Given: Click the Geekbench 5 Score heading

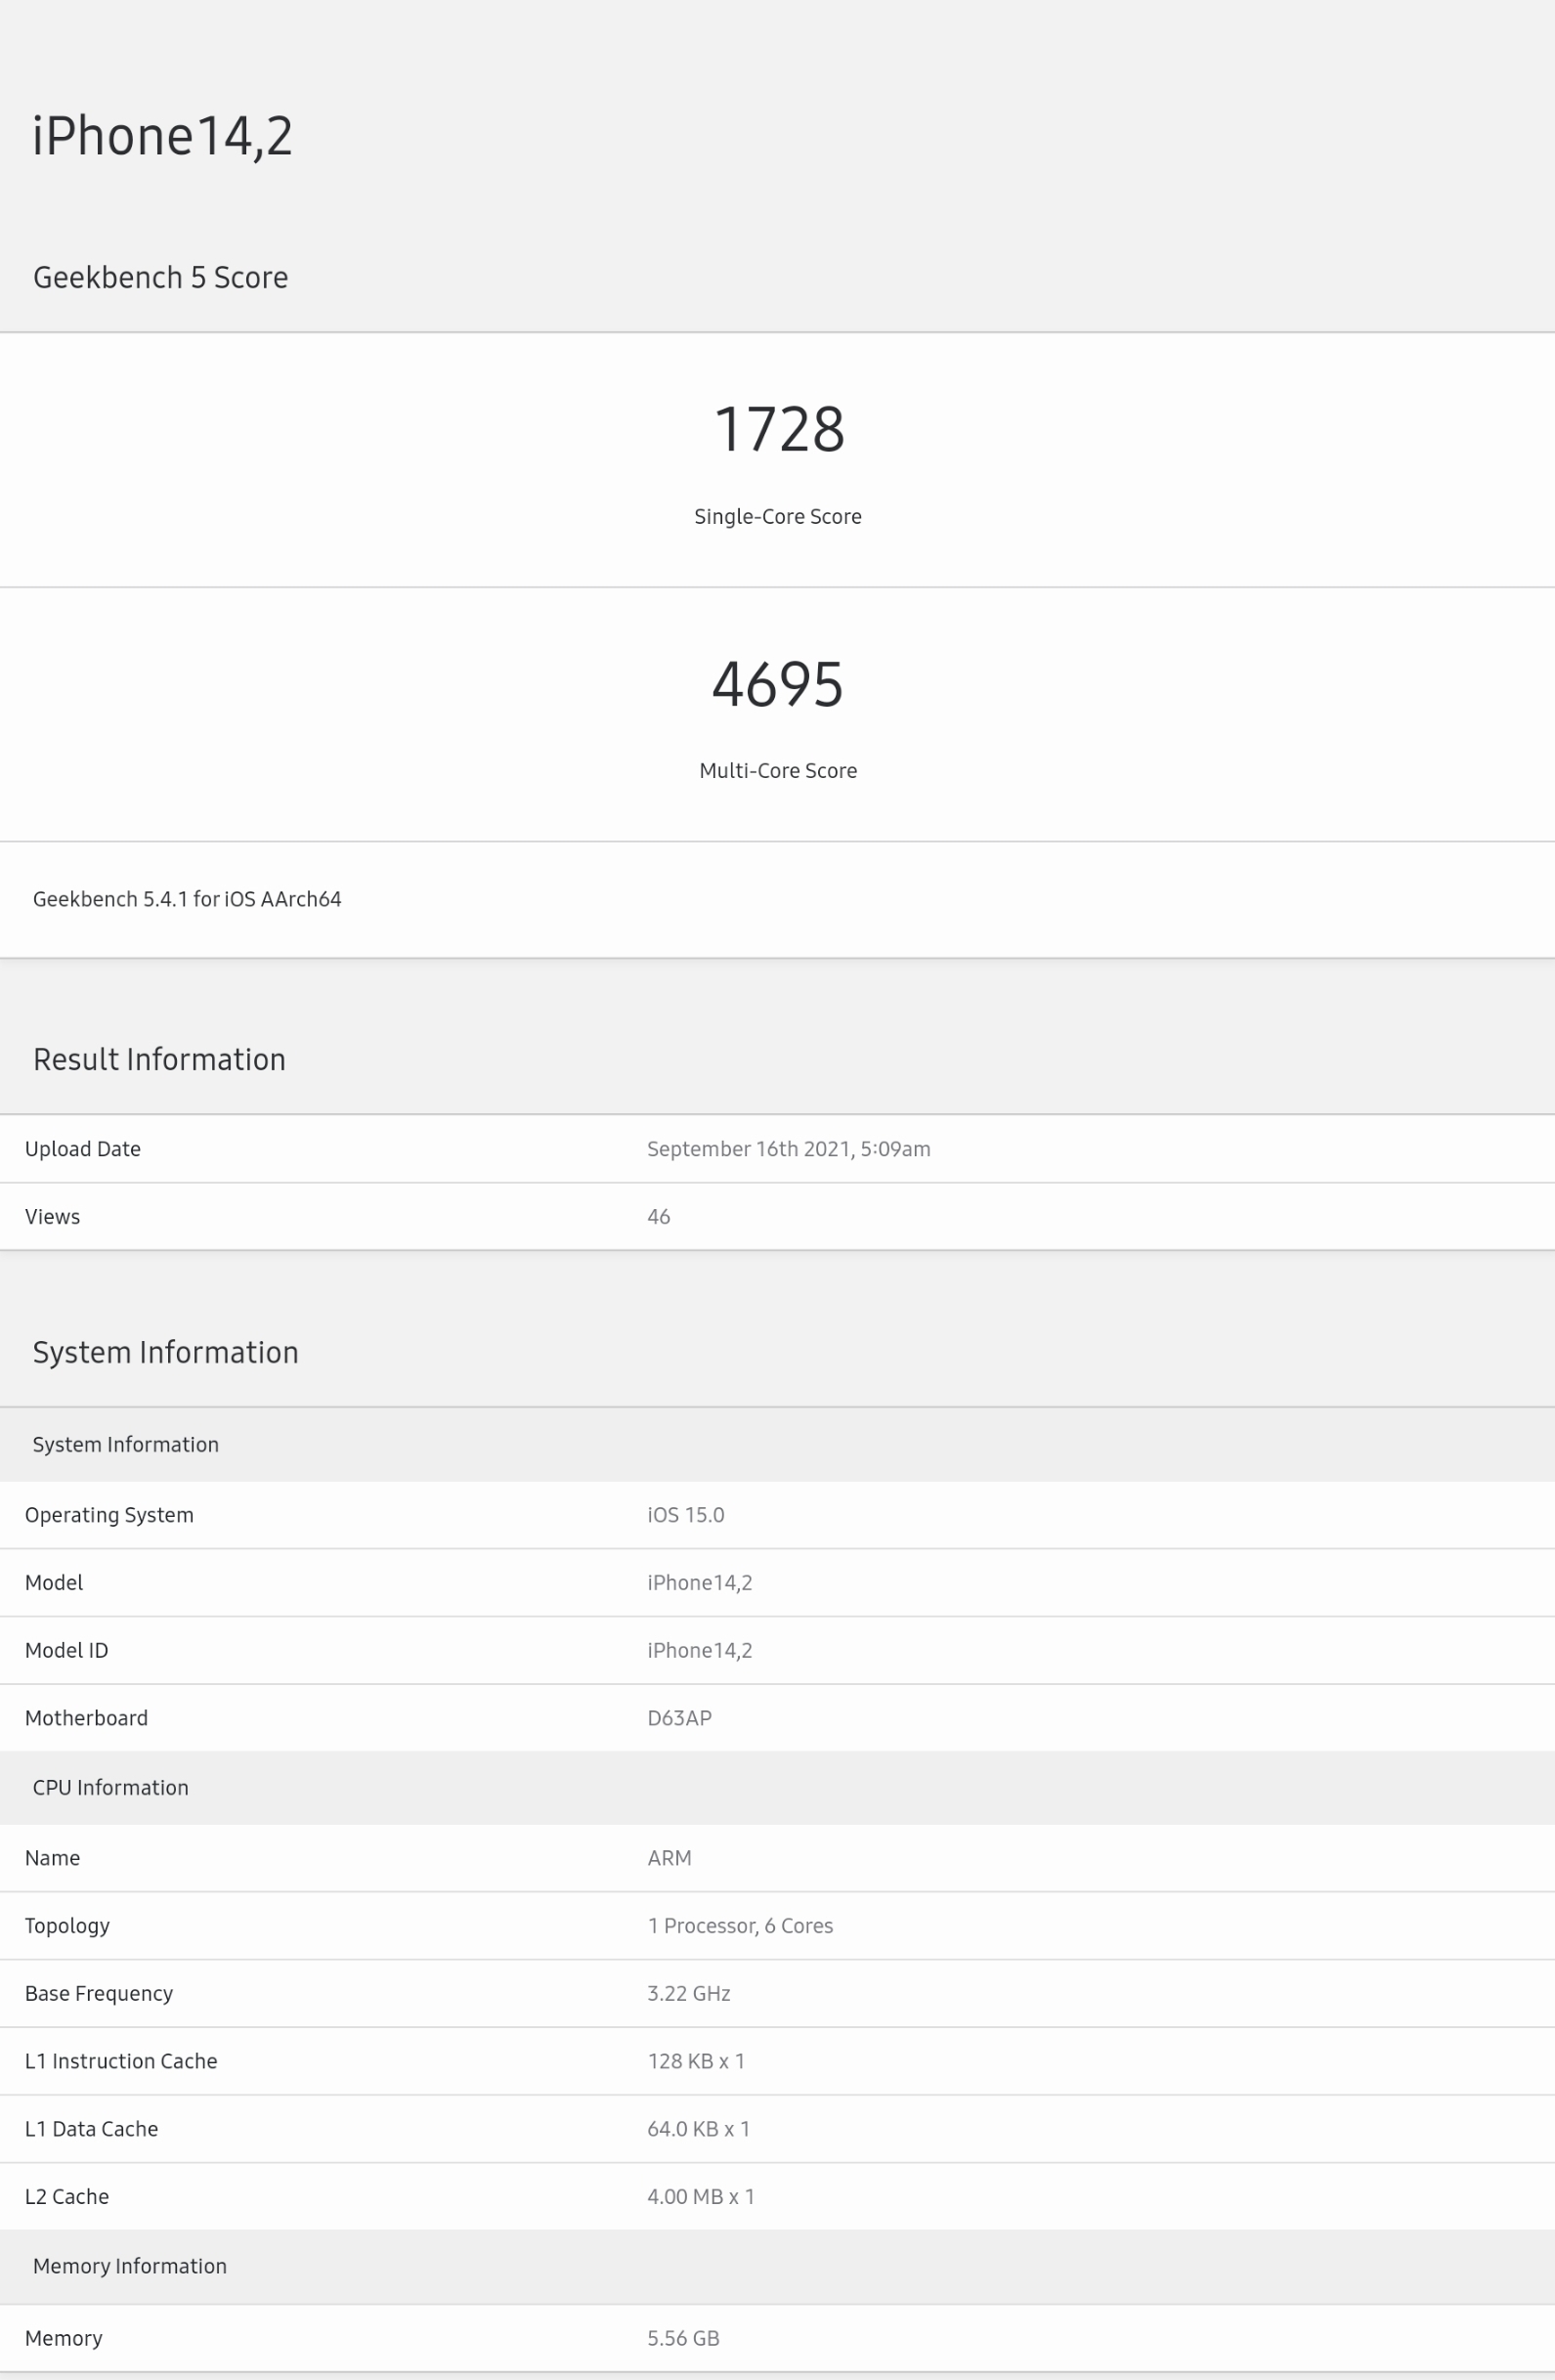Looking at the screenshot, I should [x=160, y=277].
